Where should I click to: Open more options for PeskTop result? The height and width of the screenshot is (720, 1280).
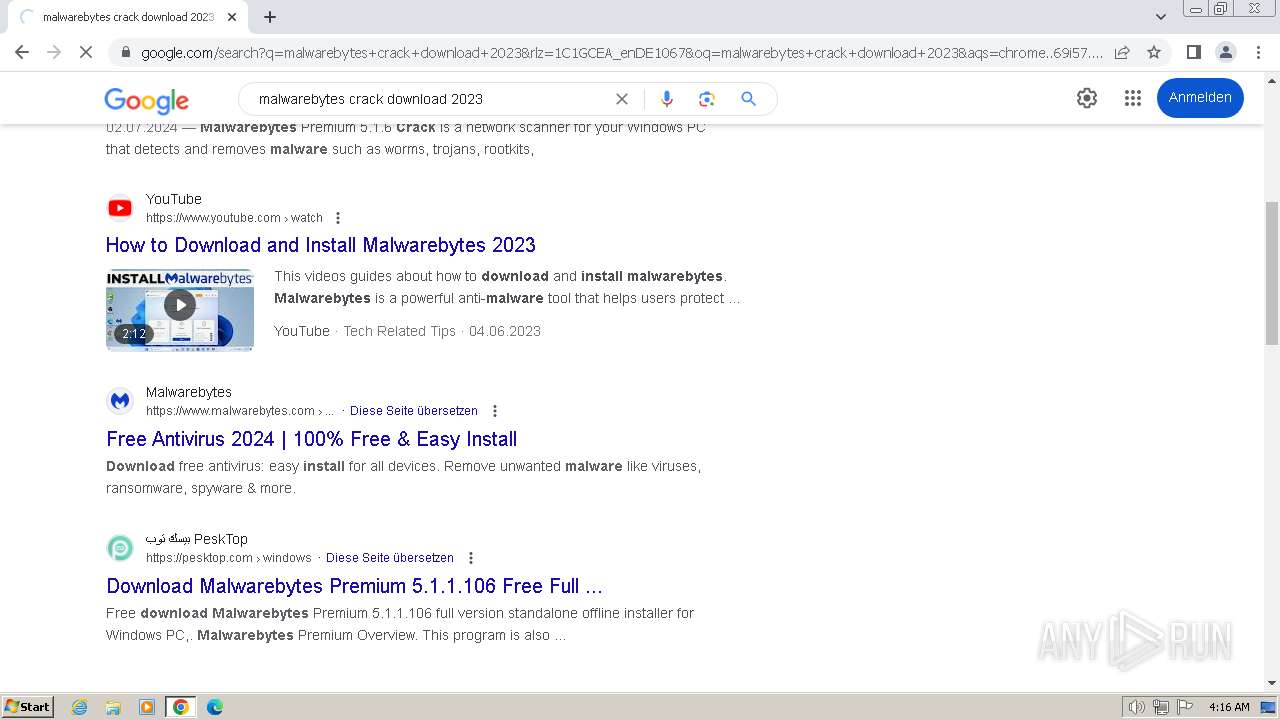pyautogui.click(x=470, y=558)
